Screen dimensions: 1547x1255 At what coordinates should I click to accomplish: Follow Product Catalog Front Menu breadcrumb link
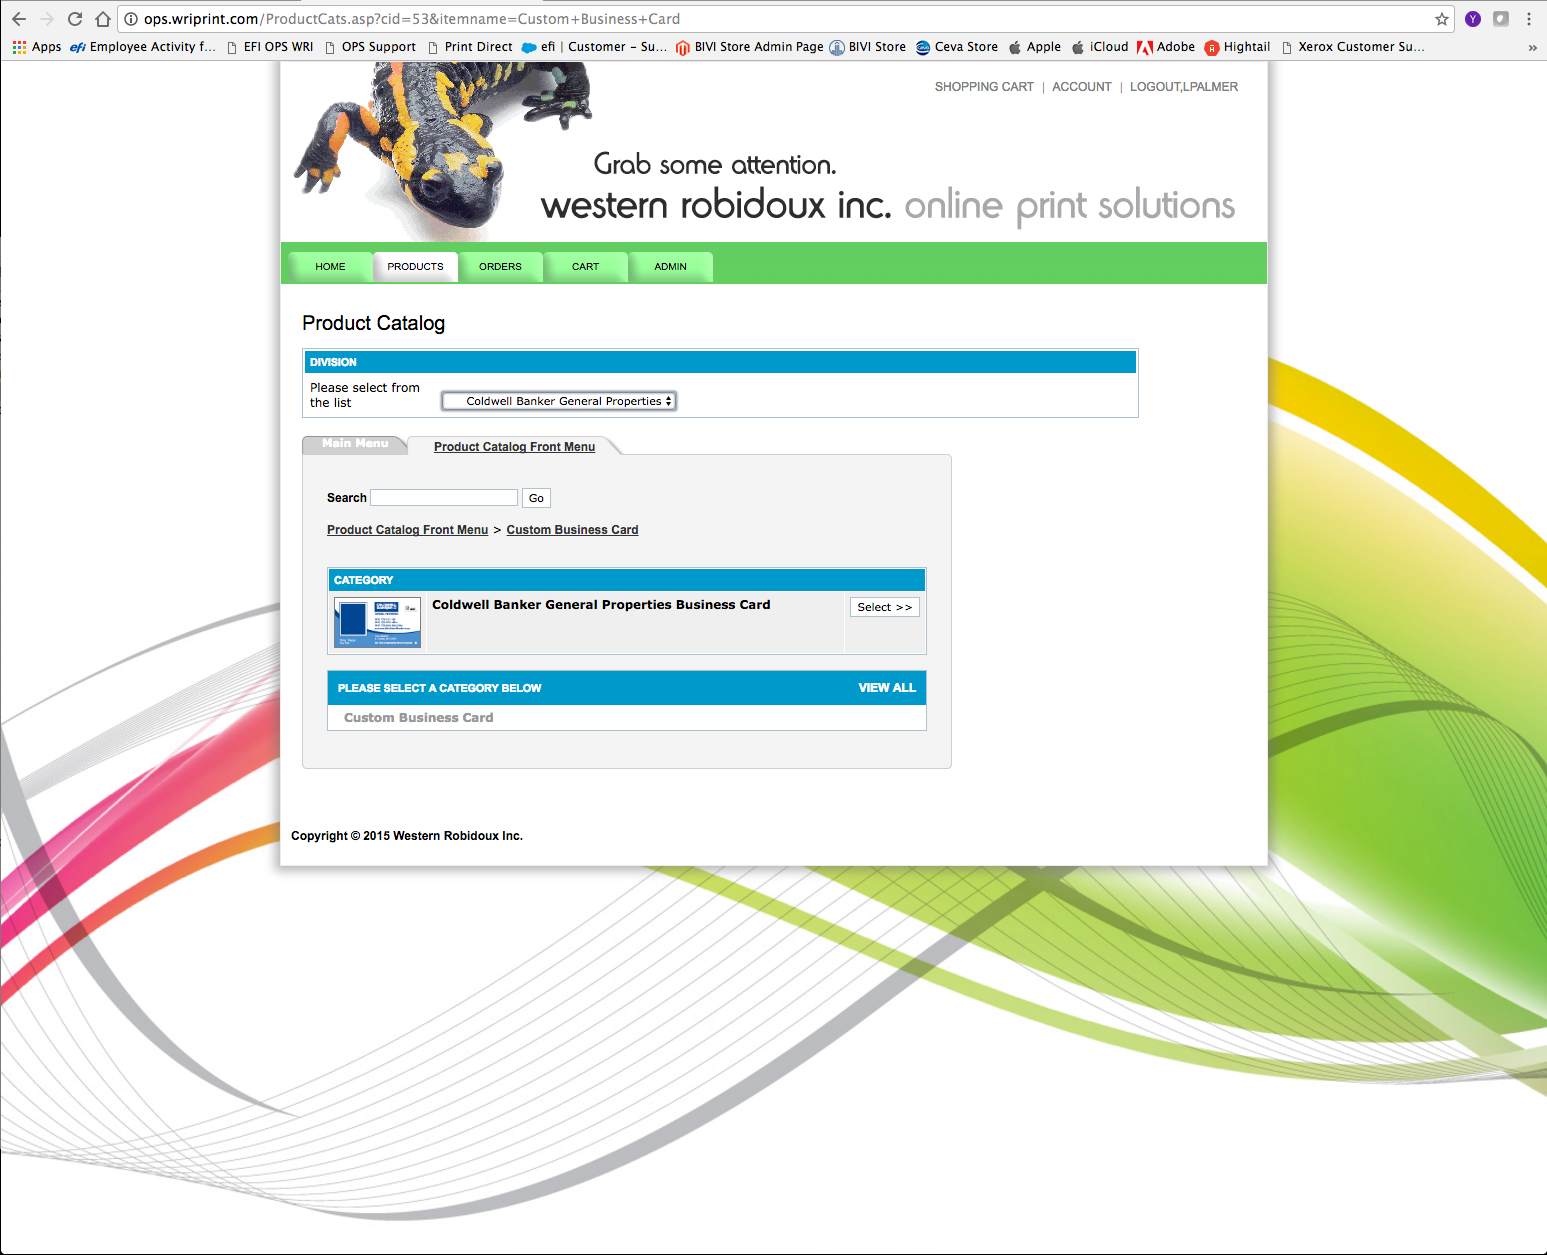[x=407, y=530]
